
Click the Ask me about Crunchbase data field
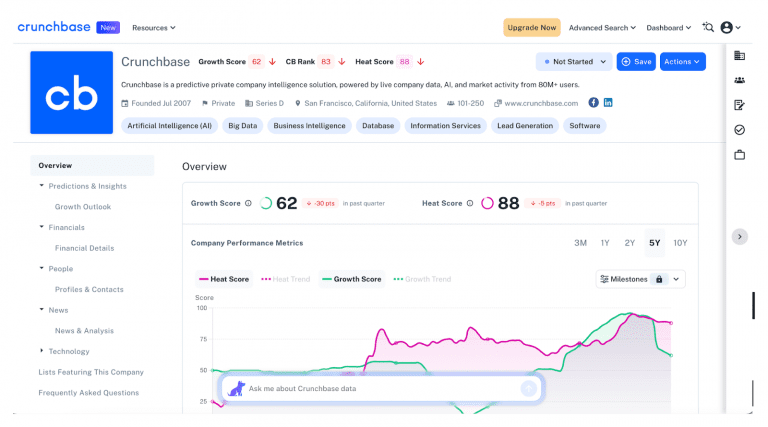point(382,388)
